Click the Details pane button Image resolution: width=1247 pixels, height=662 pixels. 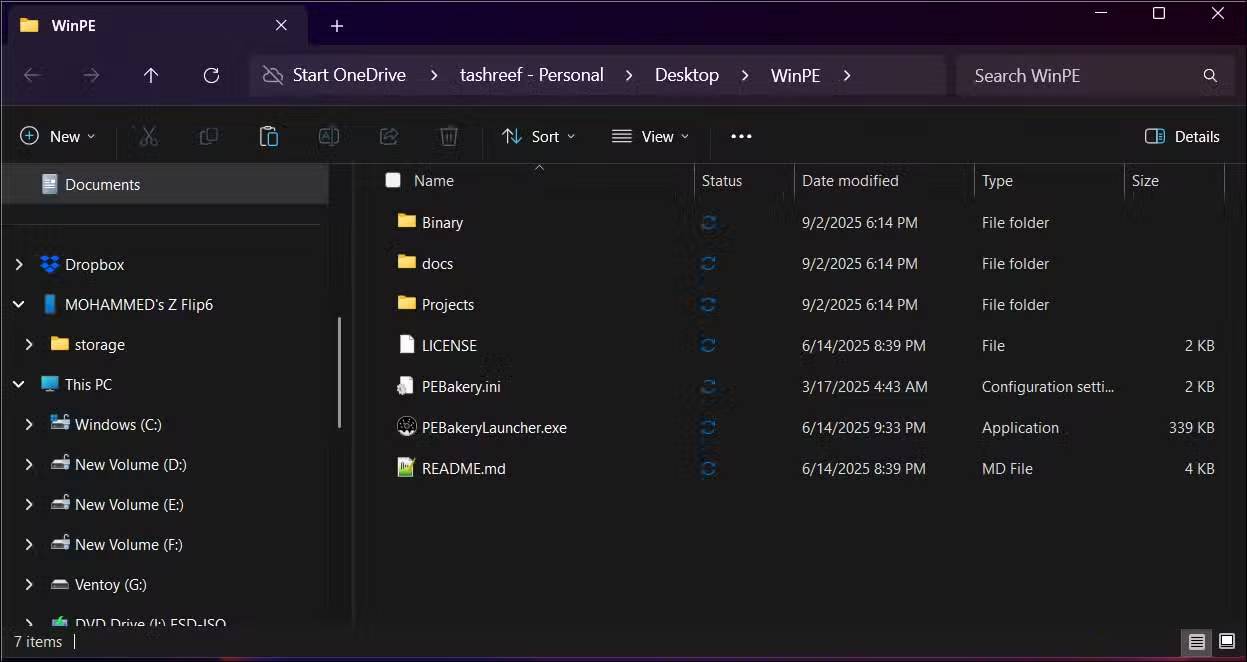pyautogui.click(x=1182, y=137)
